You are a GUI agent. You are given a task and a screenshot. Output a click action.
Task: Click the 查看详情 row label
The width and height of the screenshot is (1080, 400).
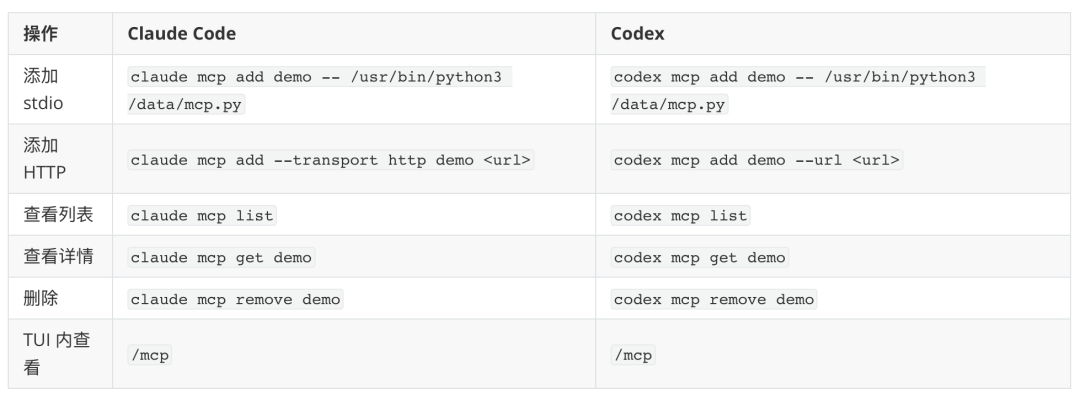click(x=58, y=257)
